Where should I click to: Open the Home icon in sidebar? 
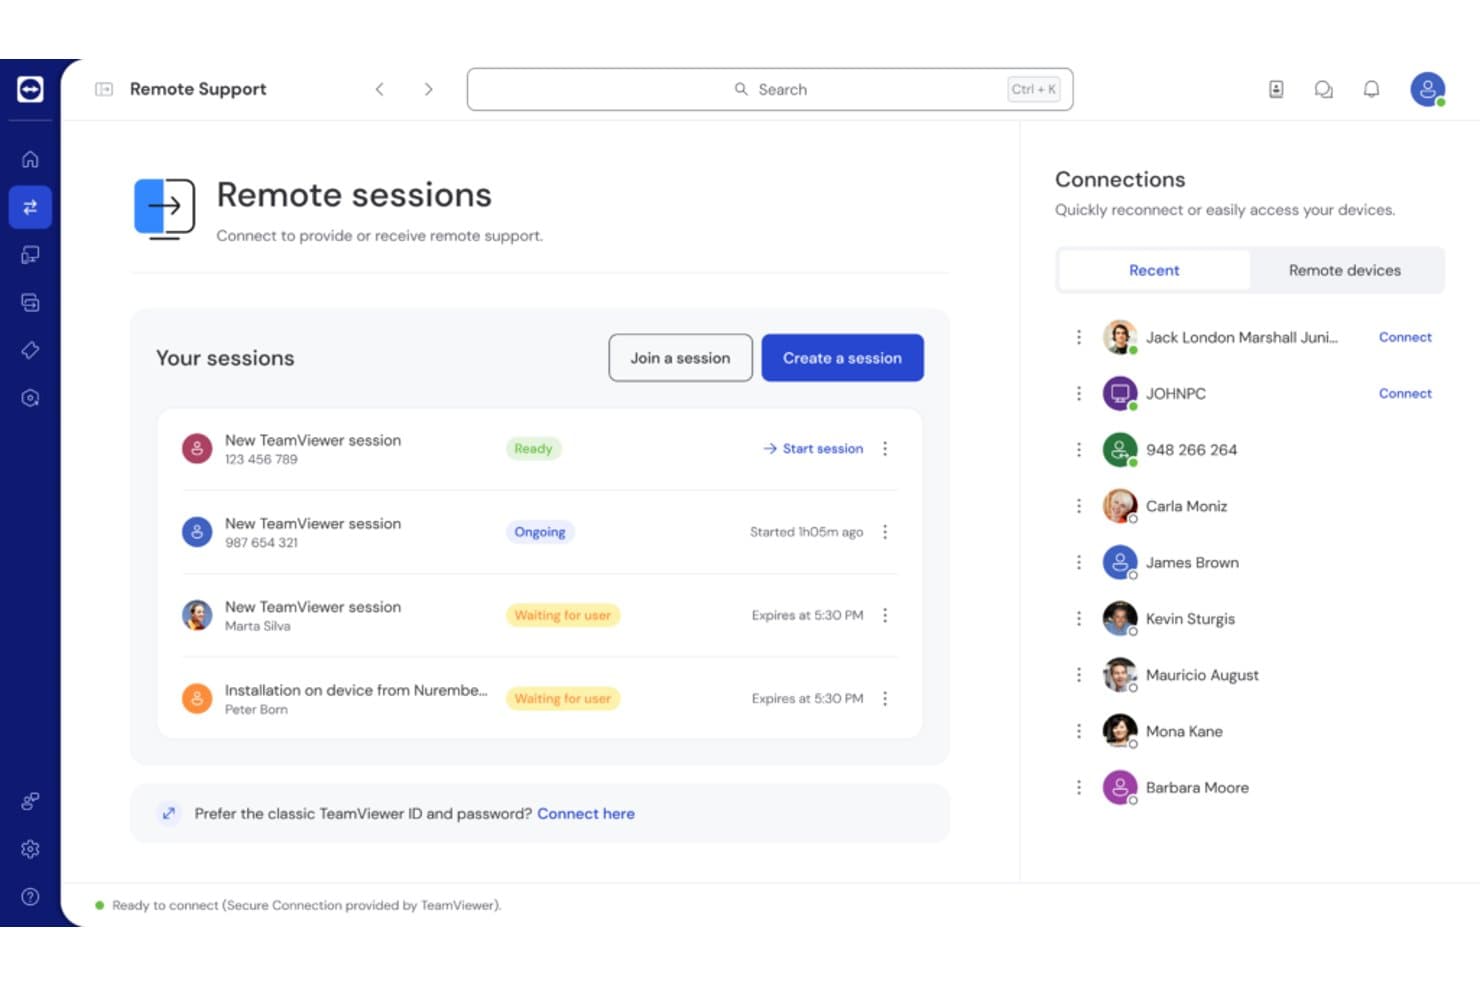pos(30,159)
